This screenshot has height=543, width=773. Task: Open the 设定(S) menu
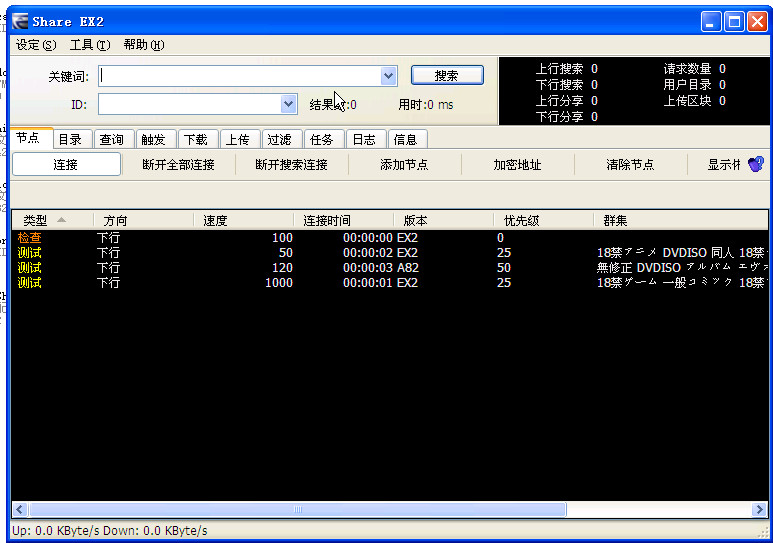click(36, 45)
